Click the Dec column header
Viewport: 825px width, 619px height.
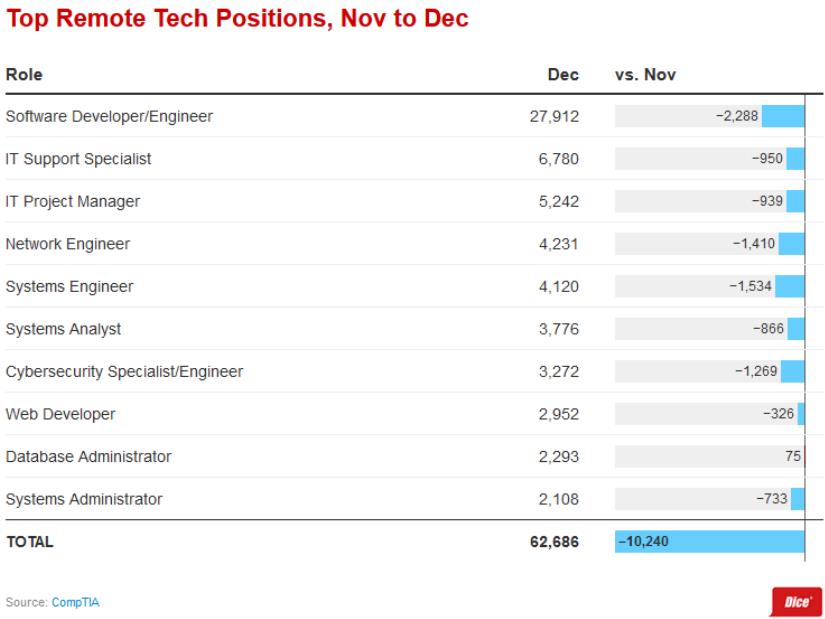pos(563,75)
